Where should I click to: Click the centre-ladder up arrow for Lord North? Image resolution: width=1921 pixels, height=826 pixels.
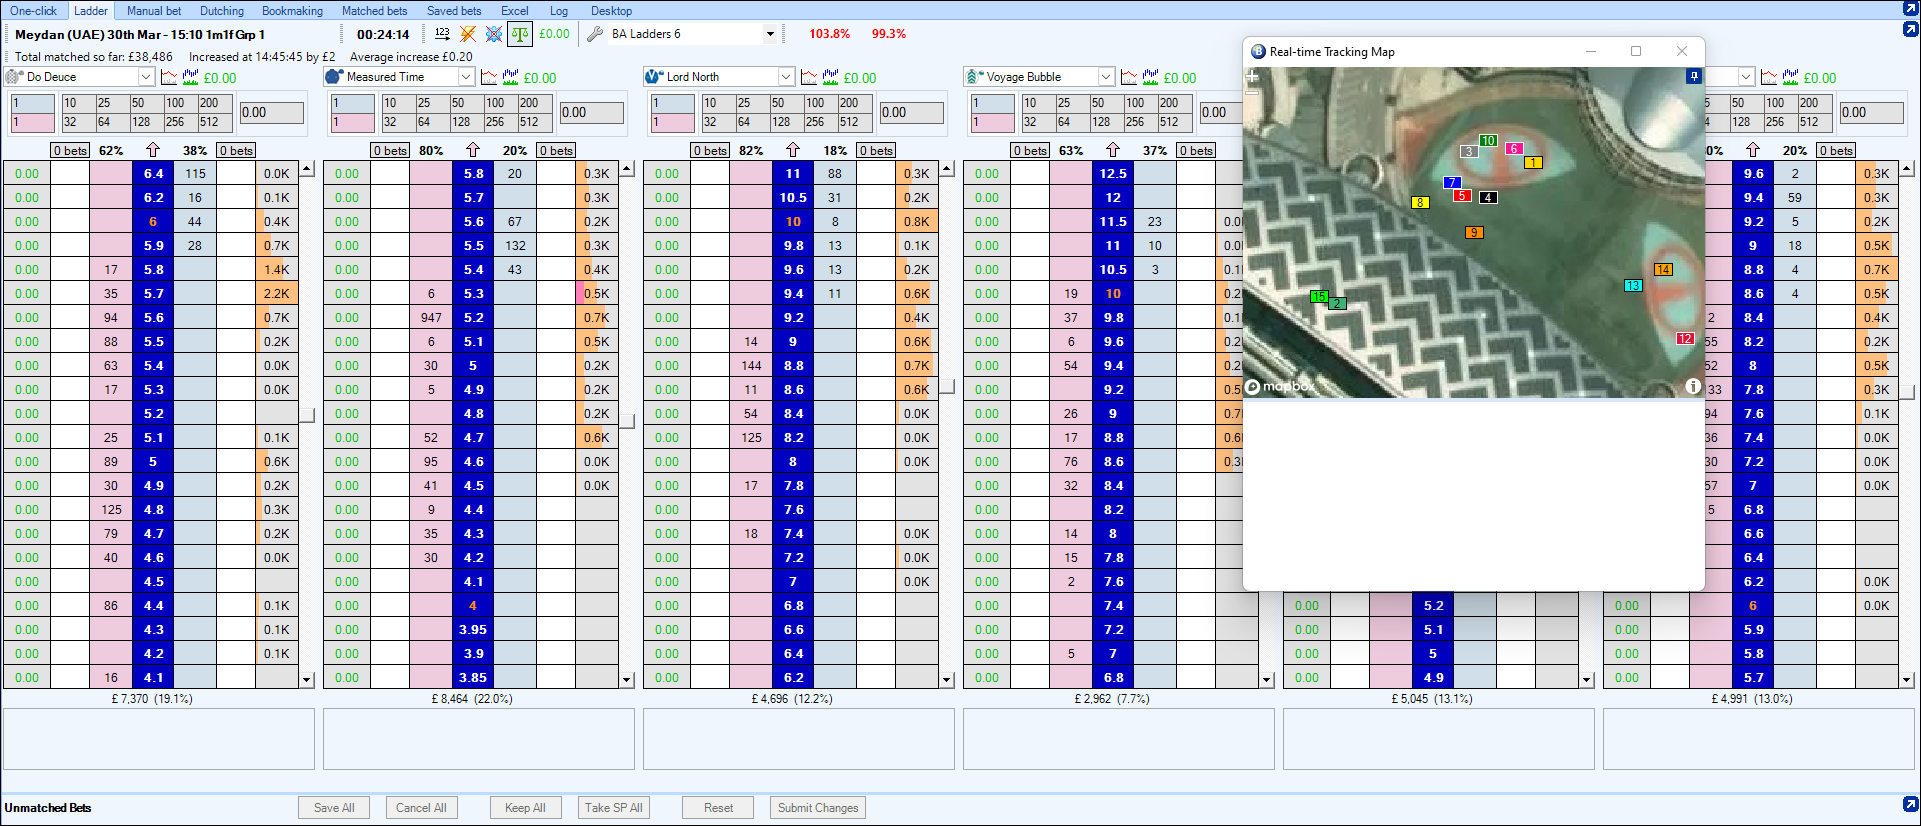[x=792, y=150]
